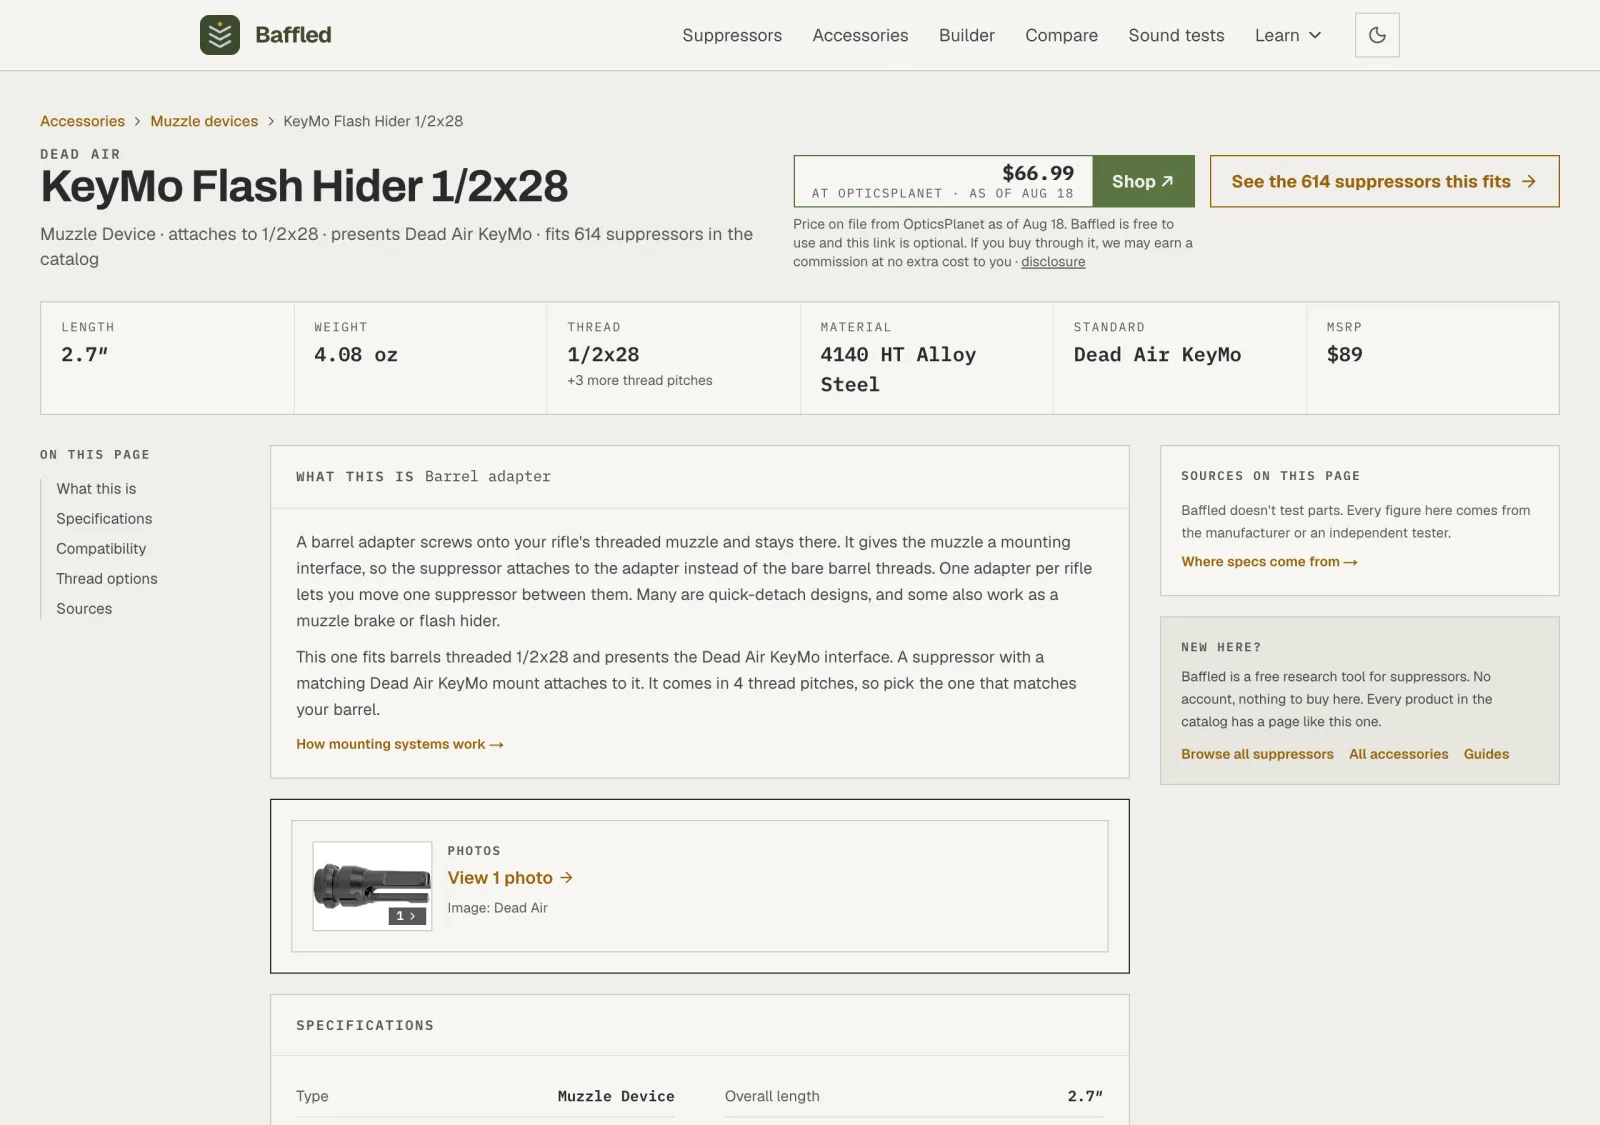Click the $89 MSRP value

1344,355
